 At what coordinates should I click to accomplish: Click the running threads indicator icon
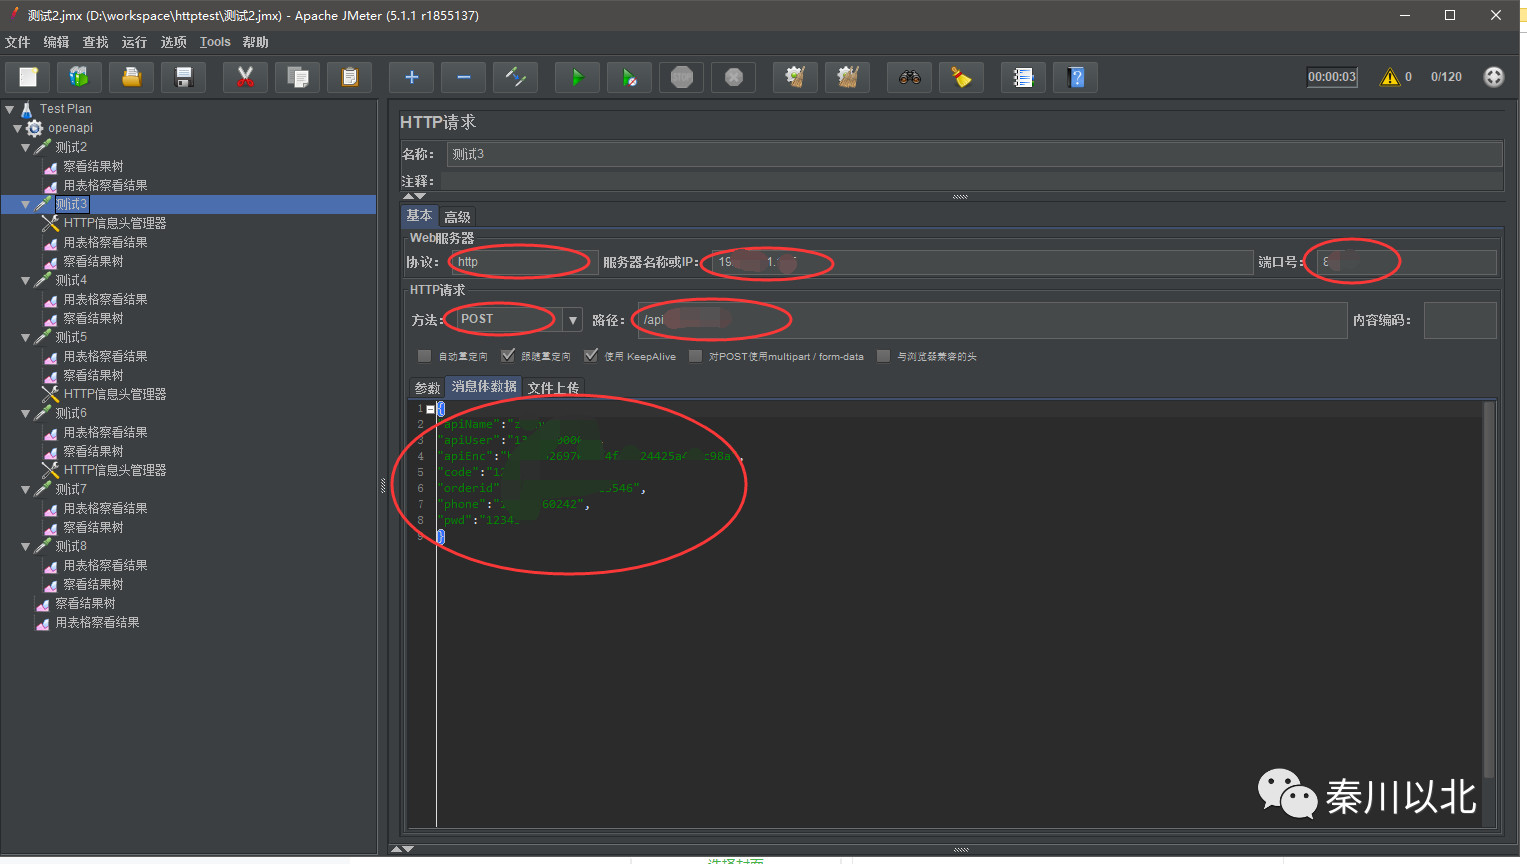(1494, 77)
